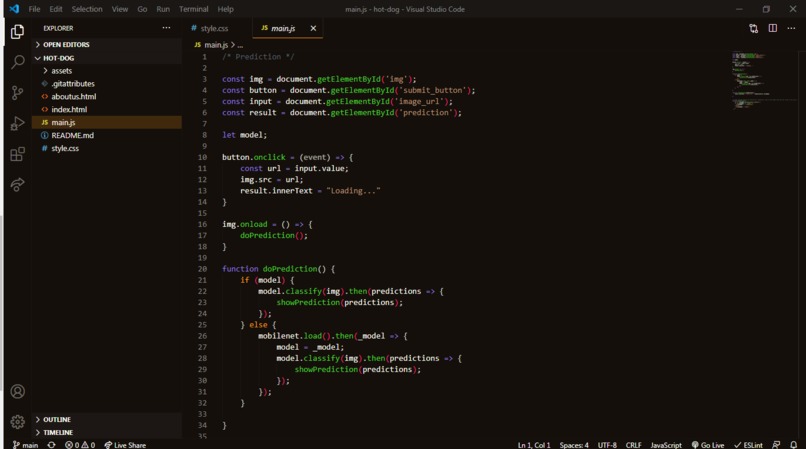Change the JavaScript language mode
Image resolution: width=806 pixels, height=449 pixels.
(x=666, y=445)
